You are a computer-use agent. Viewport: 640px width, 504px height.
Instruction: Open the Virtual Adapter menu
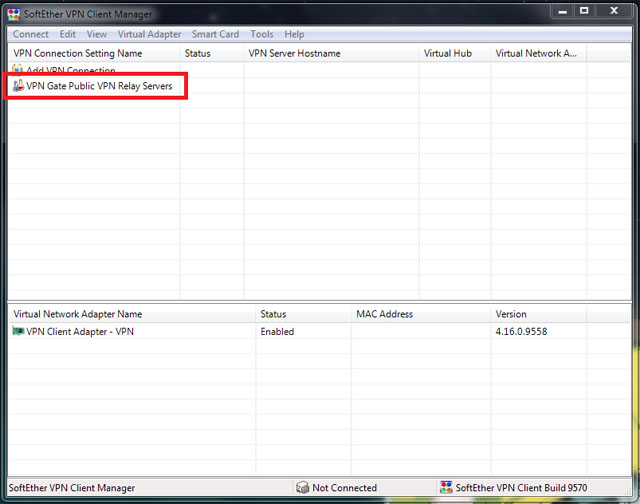(149, 34)
